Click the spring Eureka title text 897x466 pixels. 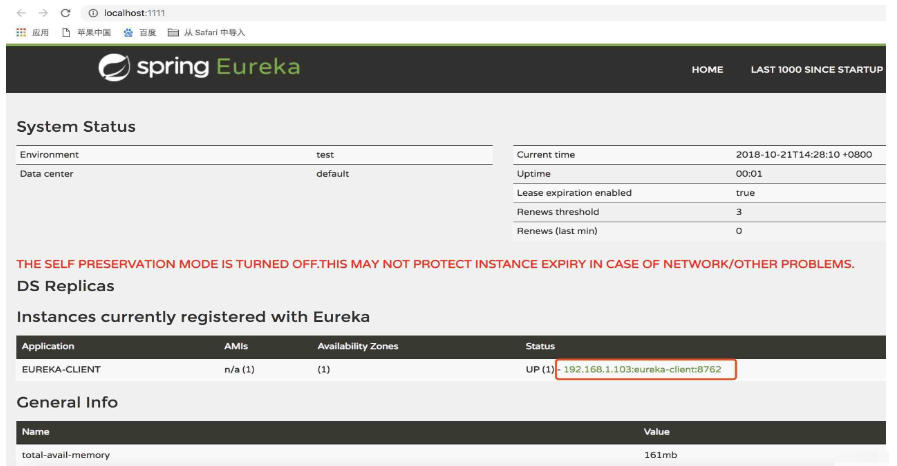[218, 67]
